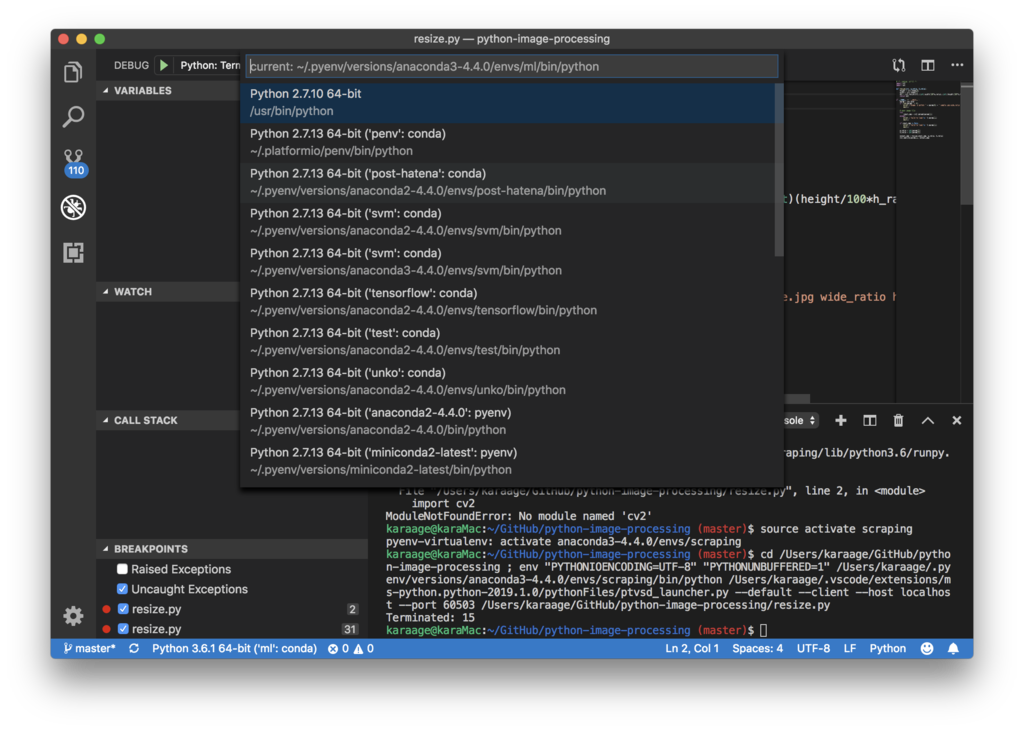Kill terminal with trash icon
1024x731 pixels.
(x=899, y=421)
